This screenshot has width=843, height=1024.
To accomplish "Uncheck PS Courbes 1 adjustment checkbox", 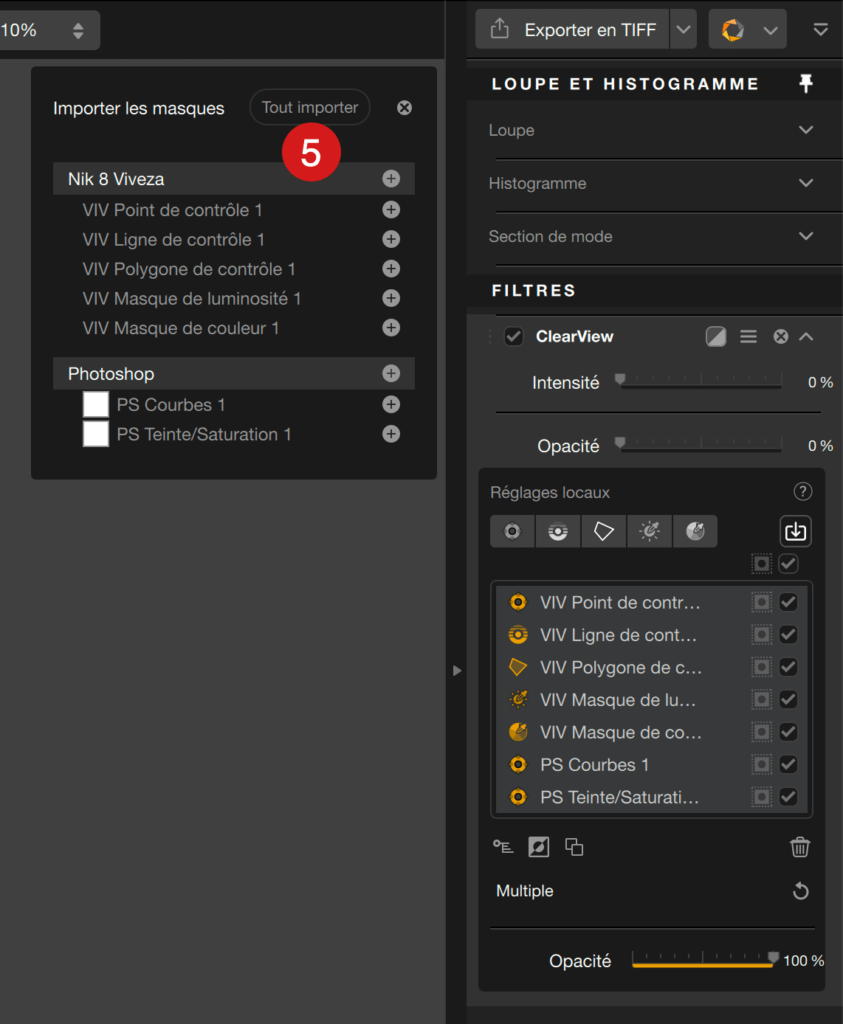I will (788, 764).
